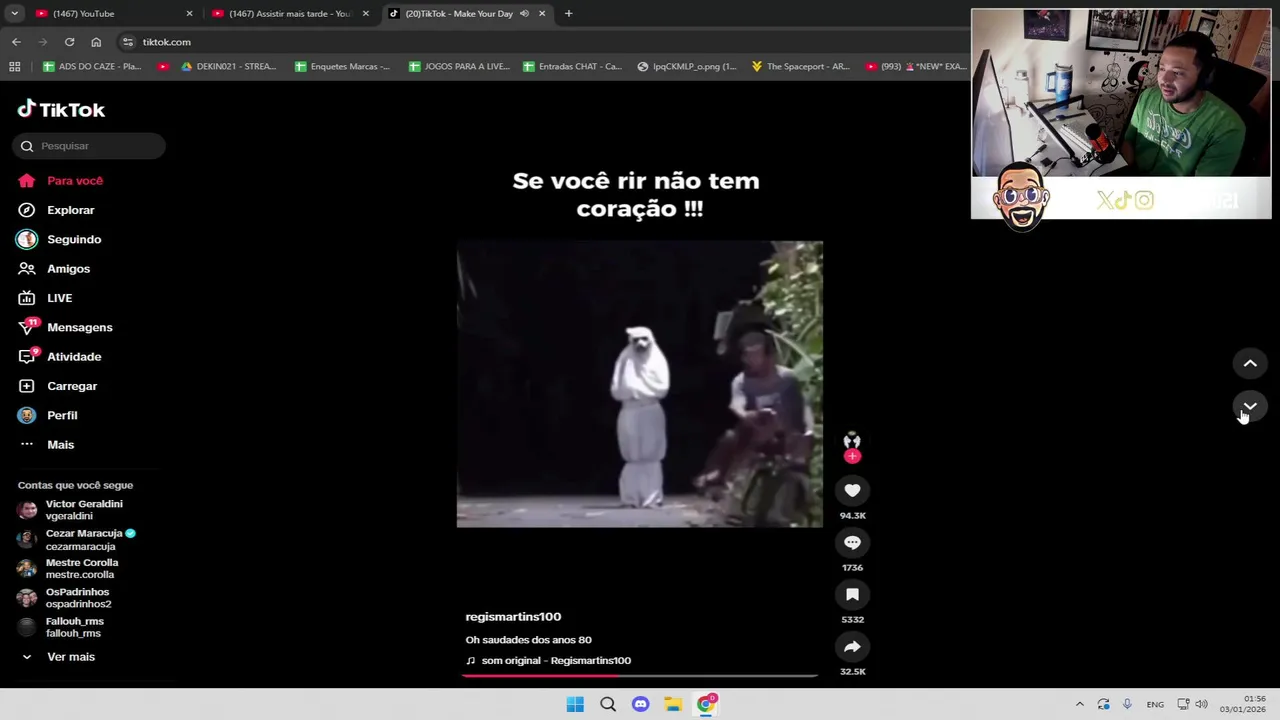Click som original - Regismartins100 sound link

(x=548, y=661)
